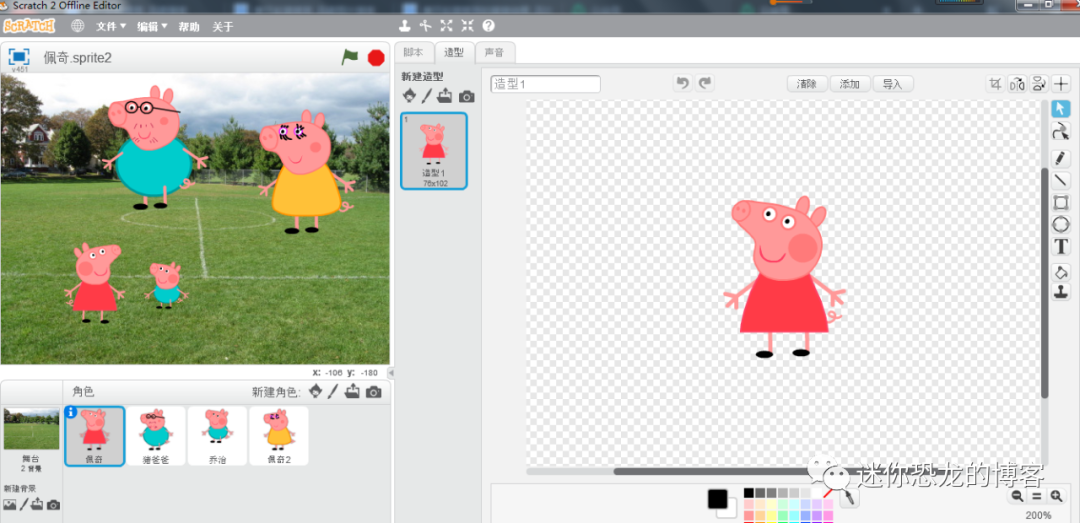Image resolution: width=1080 pixels, height=523 pixels.
Task: Open the 文件 menu
Action: 111,27
